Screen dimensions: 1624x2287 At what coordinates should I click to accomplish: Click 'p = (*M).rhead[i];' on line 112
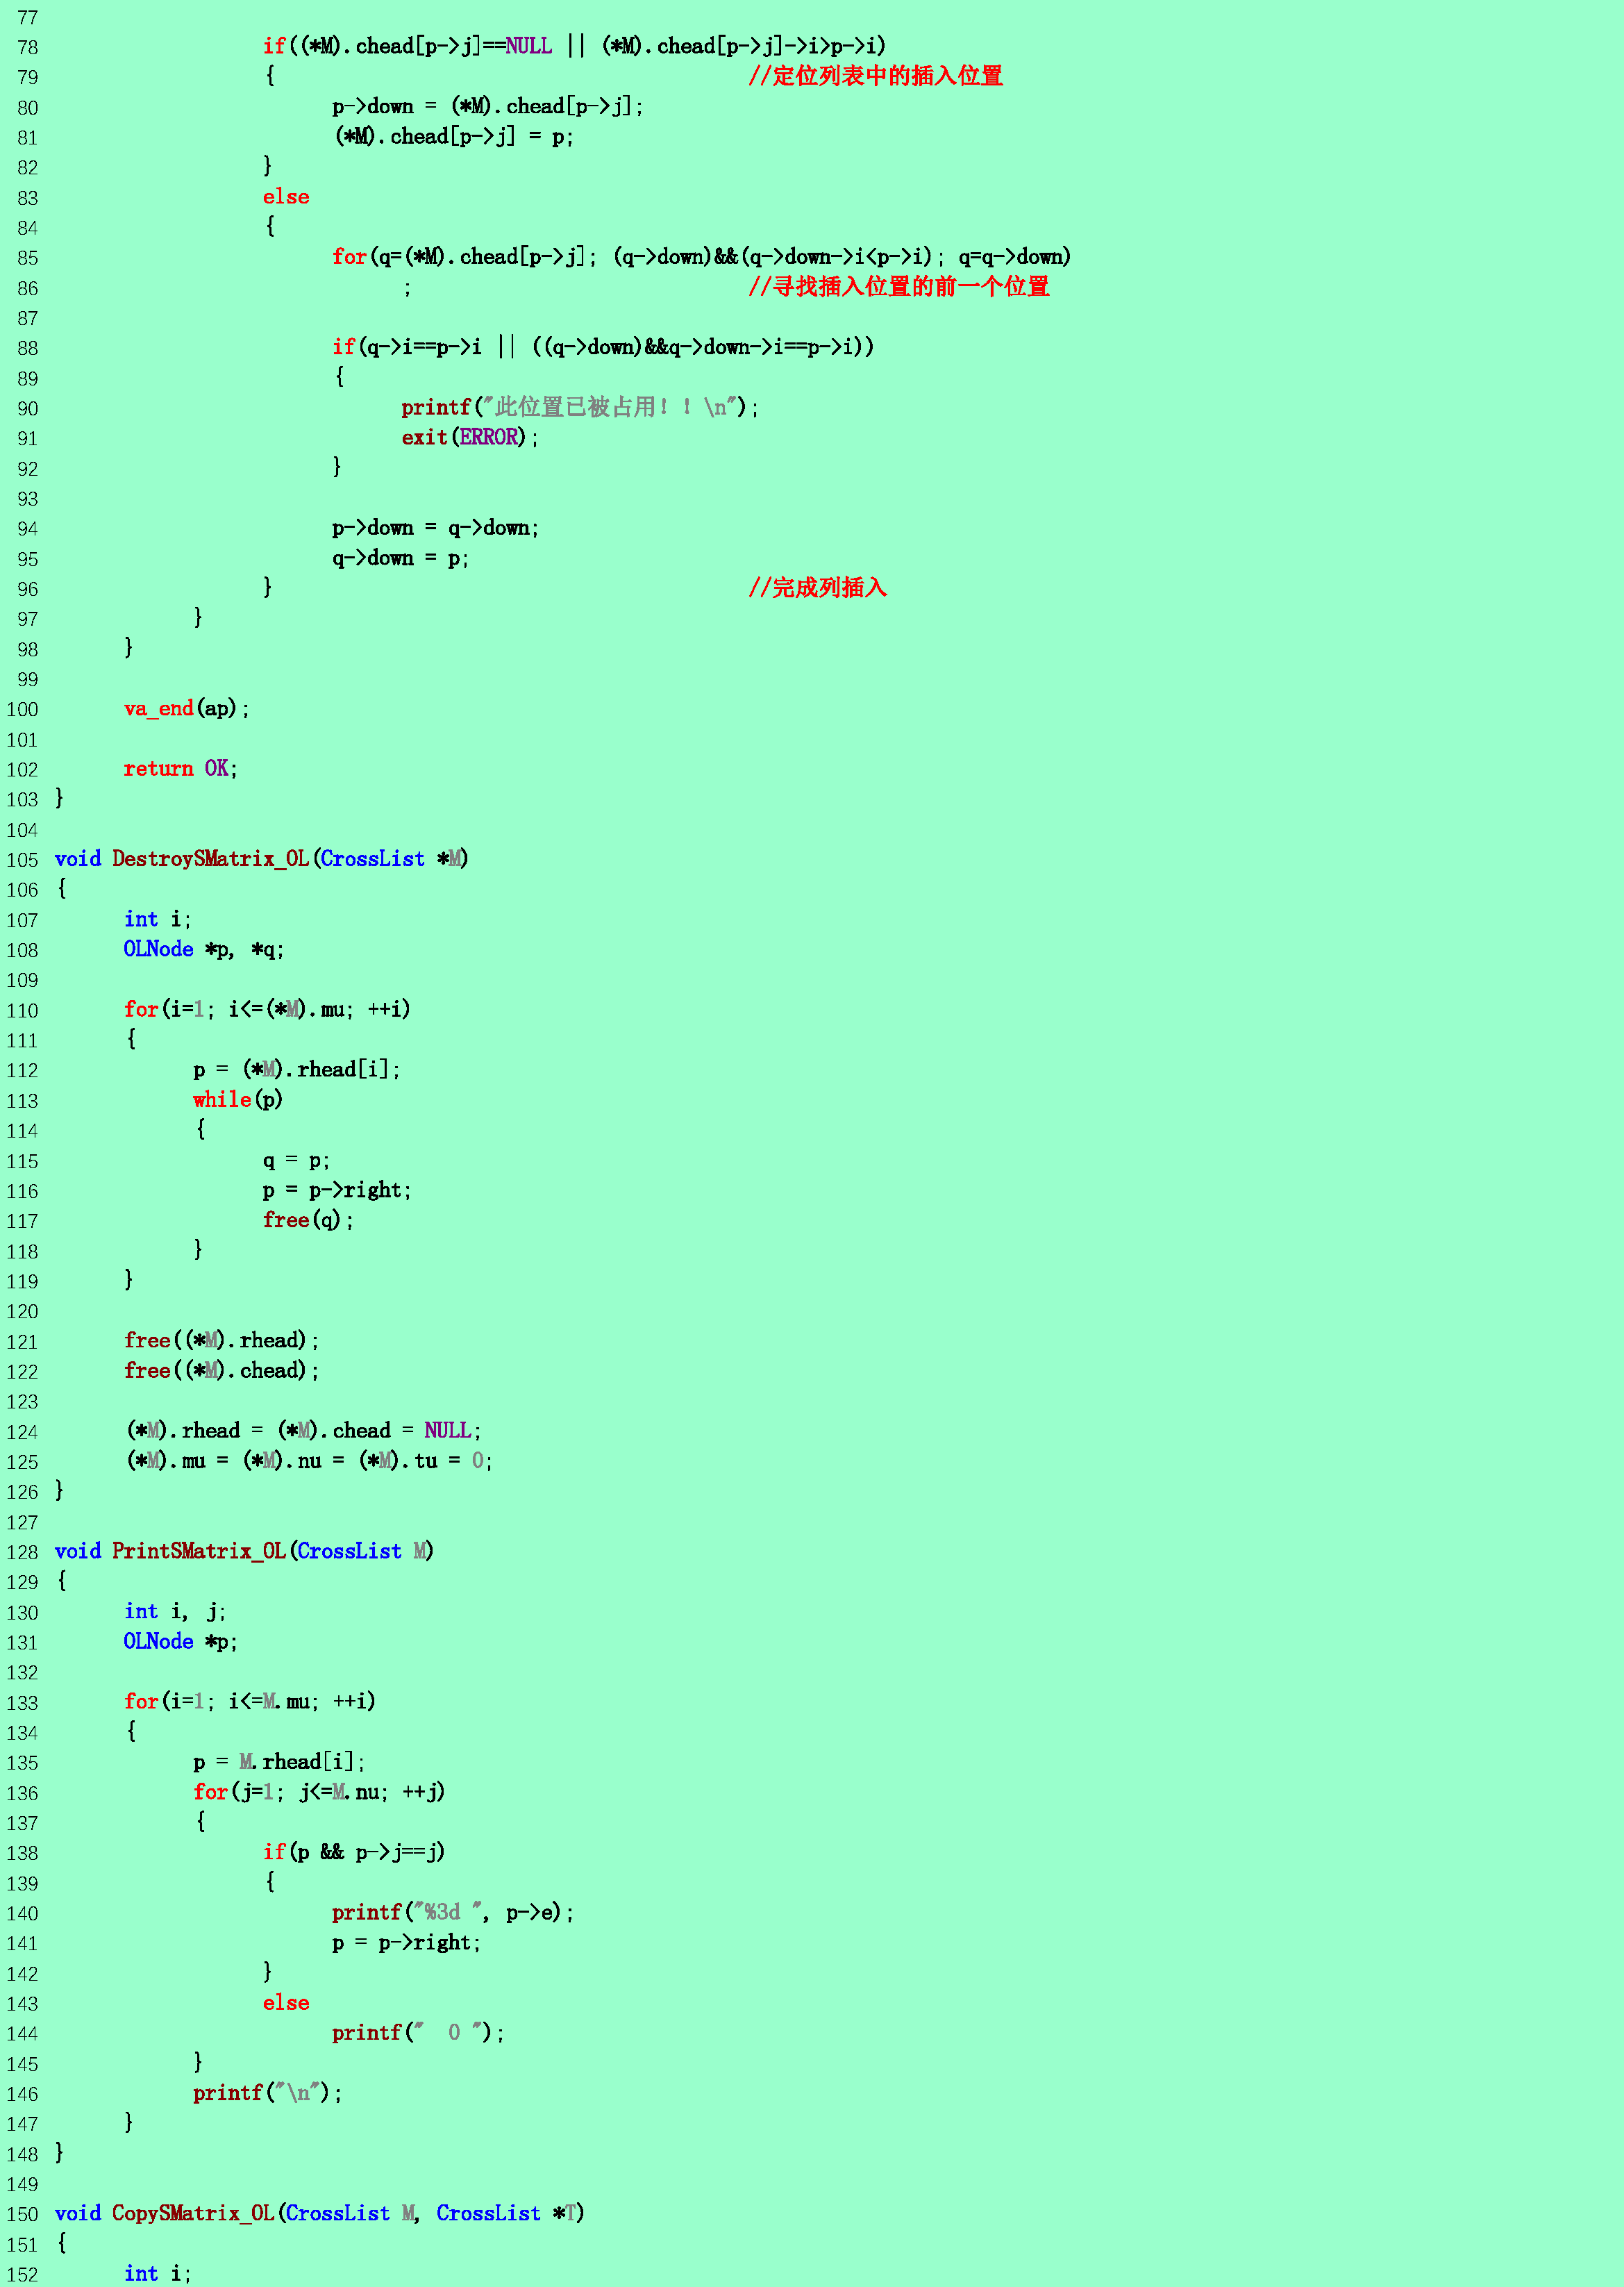[x=297, y=1070]
